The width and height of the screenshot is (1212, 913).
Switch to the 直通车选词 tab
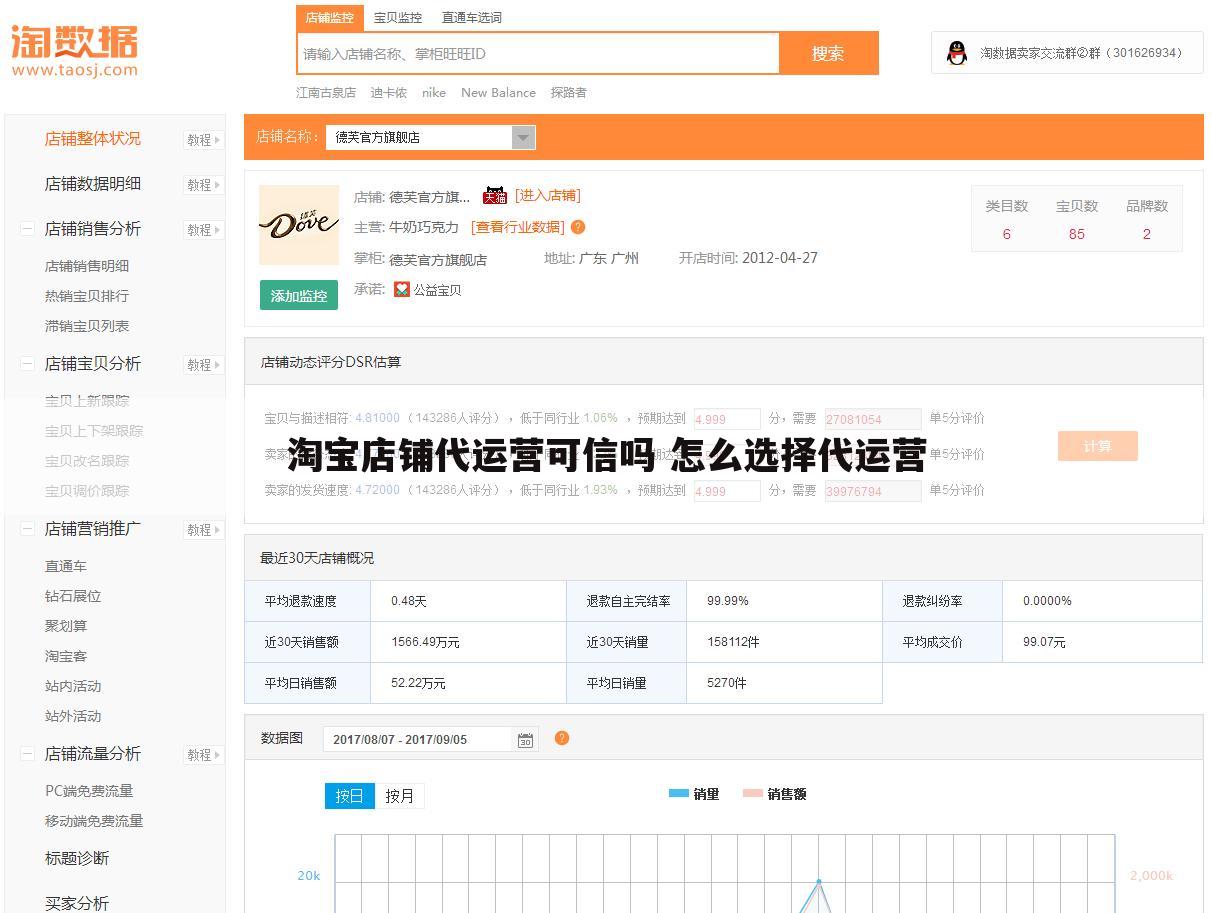click(x=471, y=17)
